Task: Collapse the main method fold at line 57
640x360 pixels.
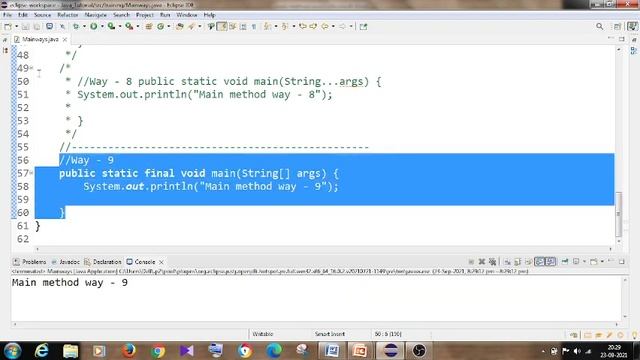Action: [31, 173]
